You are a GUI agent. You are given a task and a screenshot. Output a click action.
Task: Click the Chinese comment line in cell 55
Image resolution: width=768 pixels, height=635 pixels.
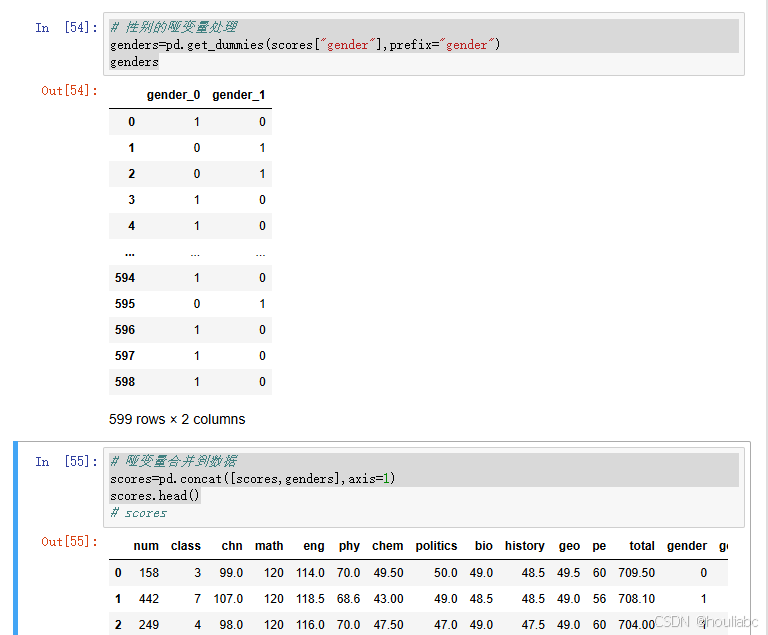[x=174, y=461]
